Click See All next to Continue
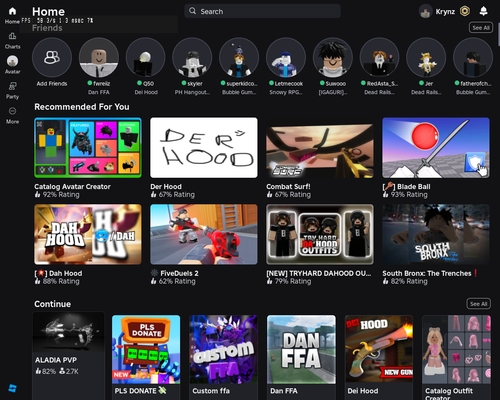The height and width of the screenshot is (400, 500). click(x=478, y=304)
